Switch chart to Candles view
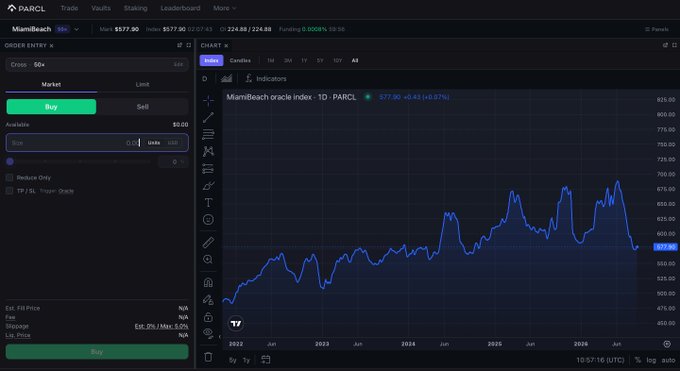 coord(240,60)
